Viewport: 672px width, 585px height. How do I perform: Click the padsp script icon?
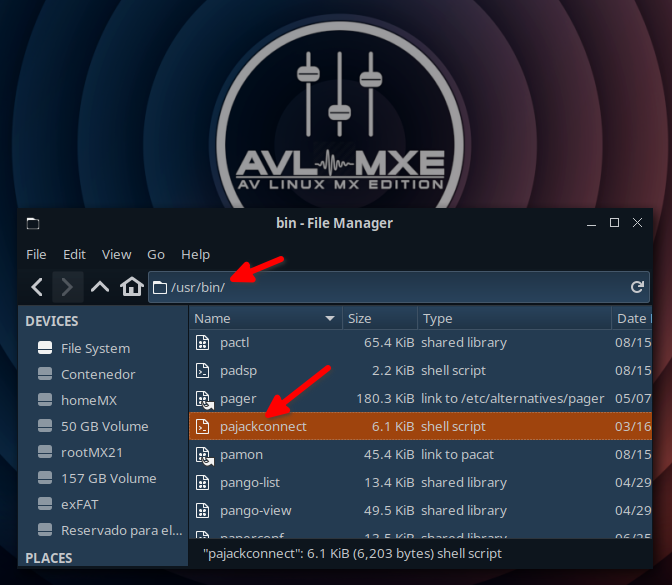[x=202, y=371]
